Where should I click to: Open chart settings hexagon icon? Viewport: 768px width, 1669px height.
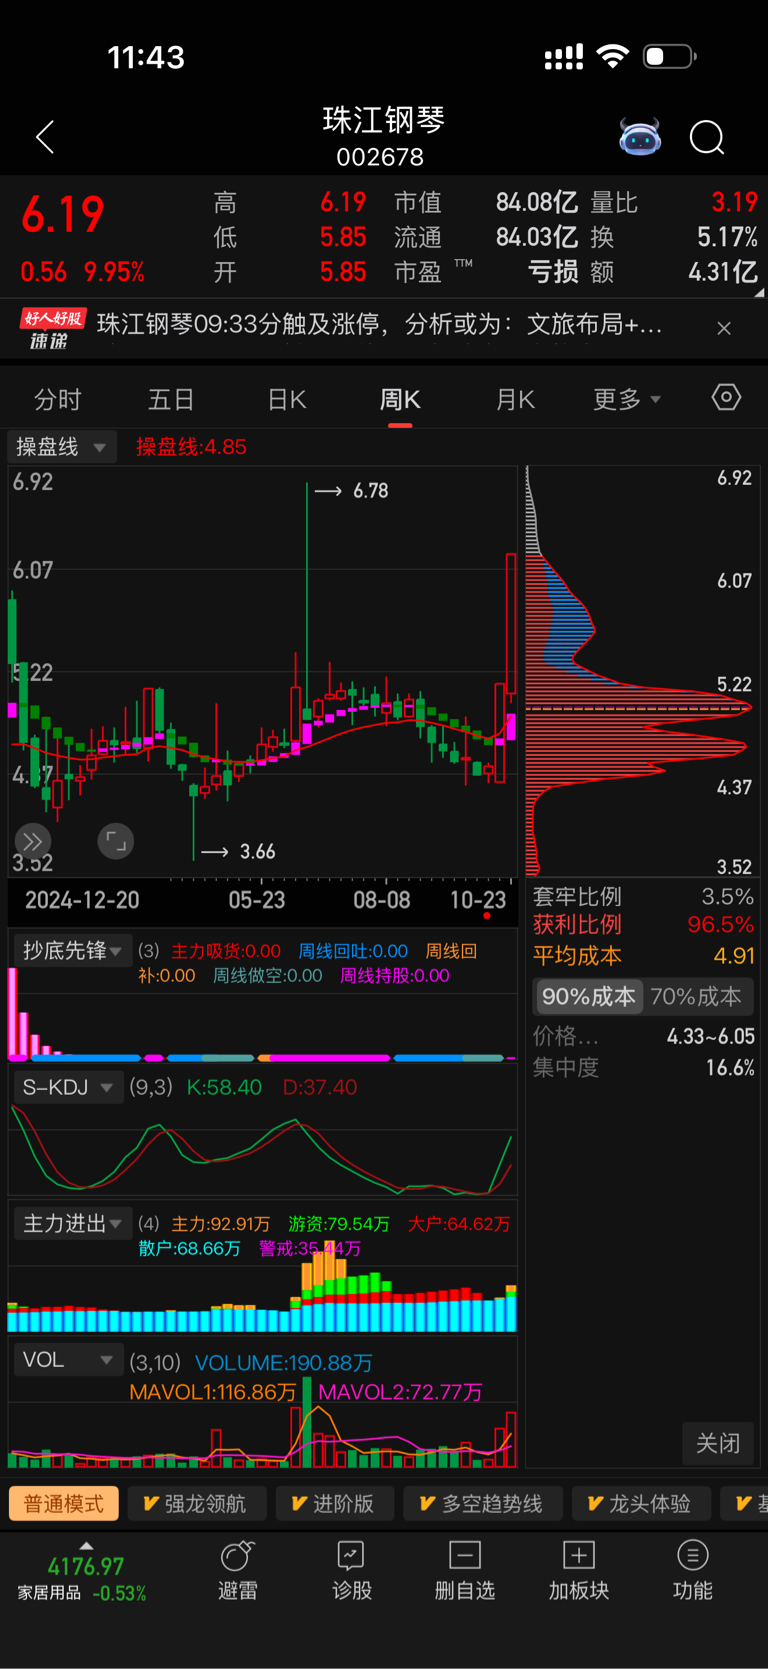[726, 397]
